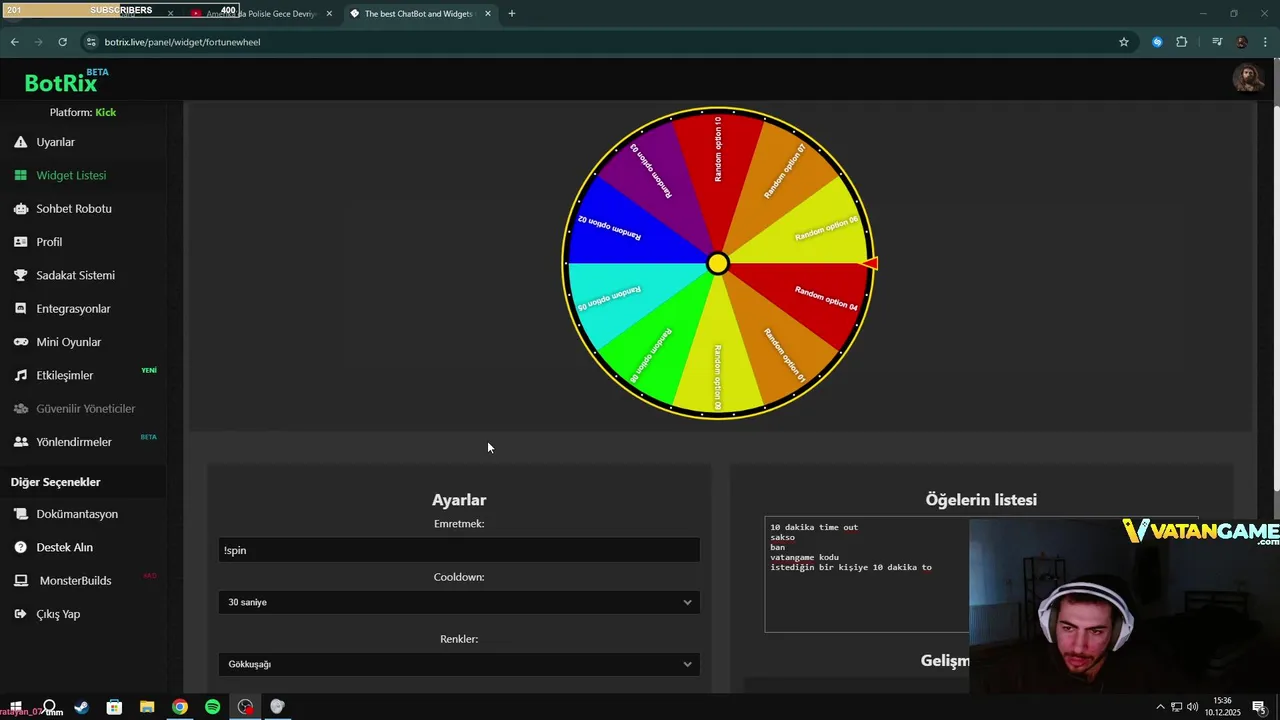Click the Profil card icon

coord(20,242)
